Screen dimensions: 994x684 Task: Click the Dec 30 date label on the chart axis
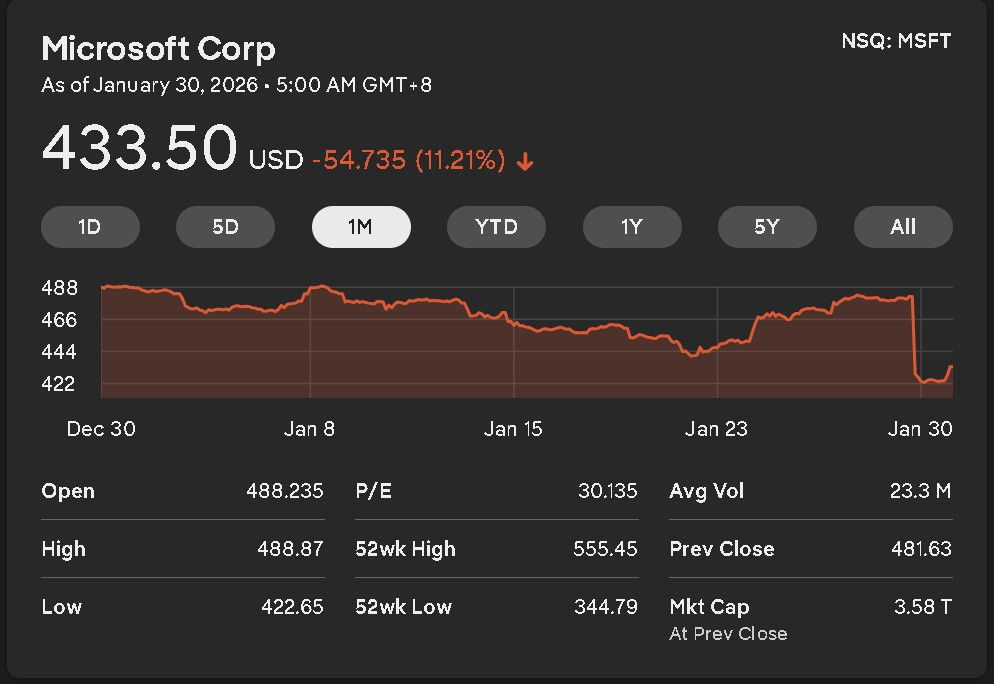pyautogui.click(x=101, y=429)
